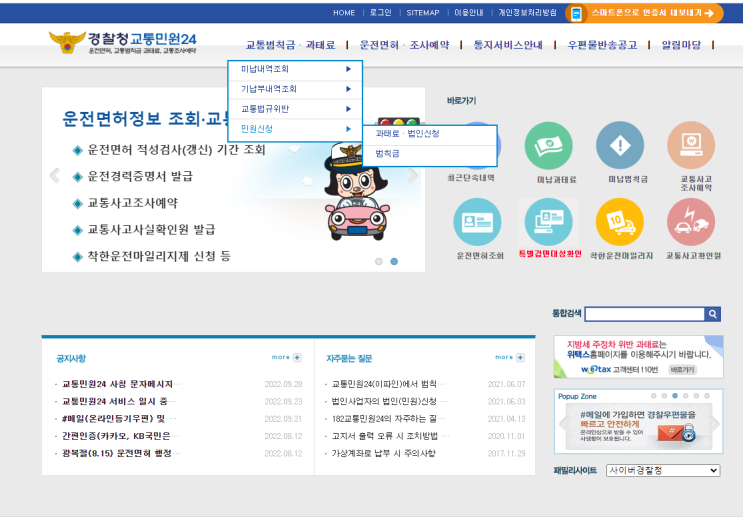Image resolution: width=743 pixels, height=521 pixels.
Task: Select second banner pagination dot
Action: coord(394,261)
